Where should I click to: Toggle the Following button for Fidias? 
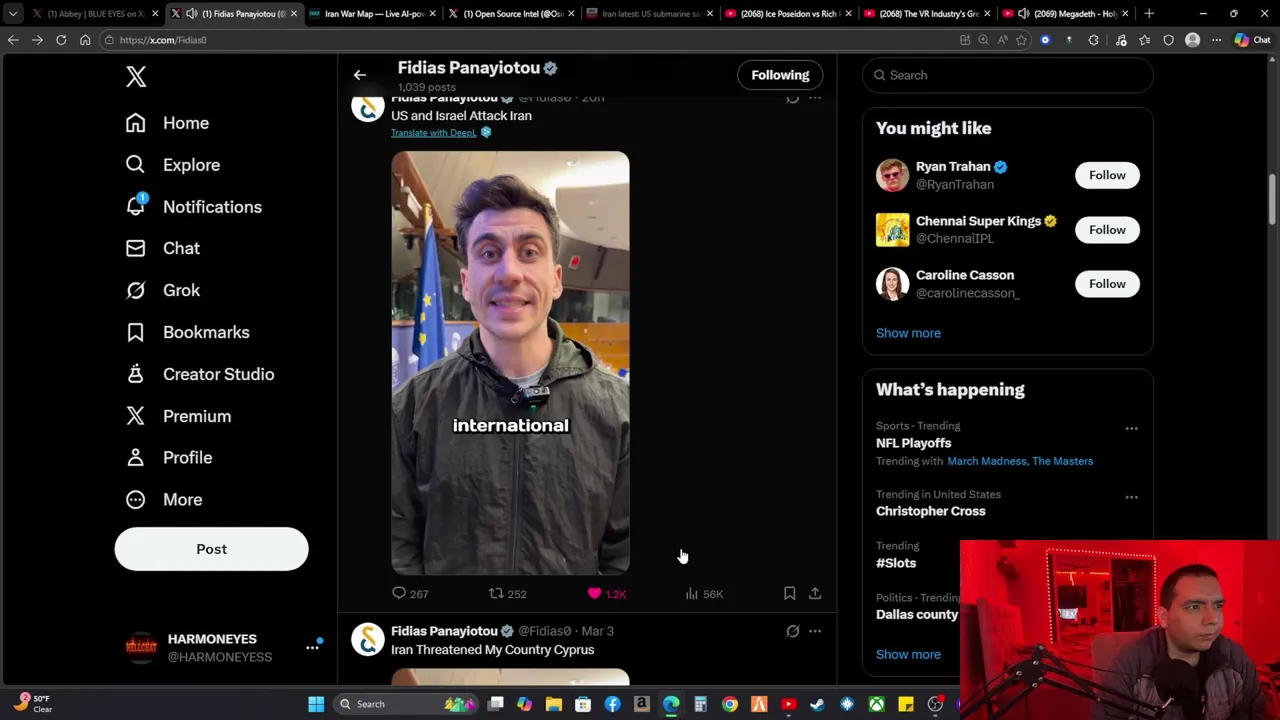[x=780, y=75]
